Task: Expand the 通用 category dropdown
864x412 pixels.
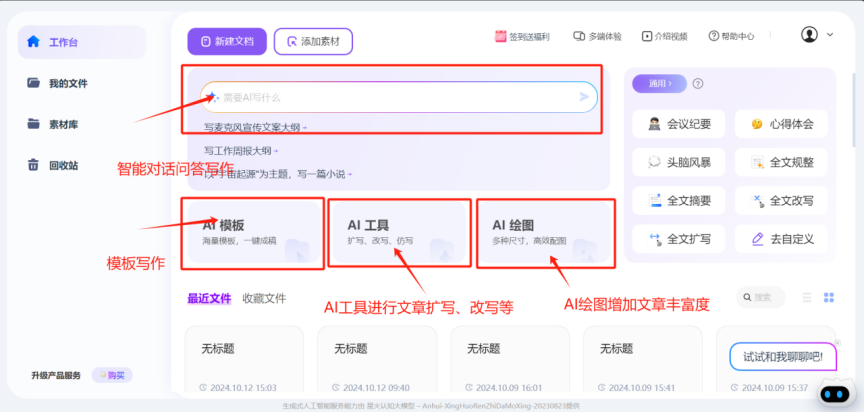Action: click(659, 84)
